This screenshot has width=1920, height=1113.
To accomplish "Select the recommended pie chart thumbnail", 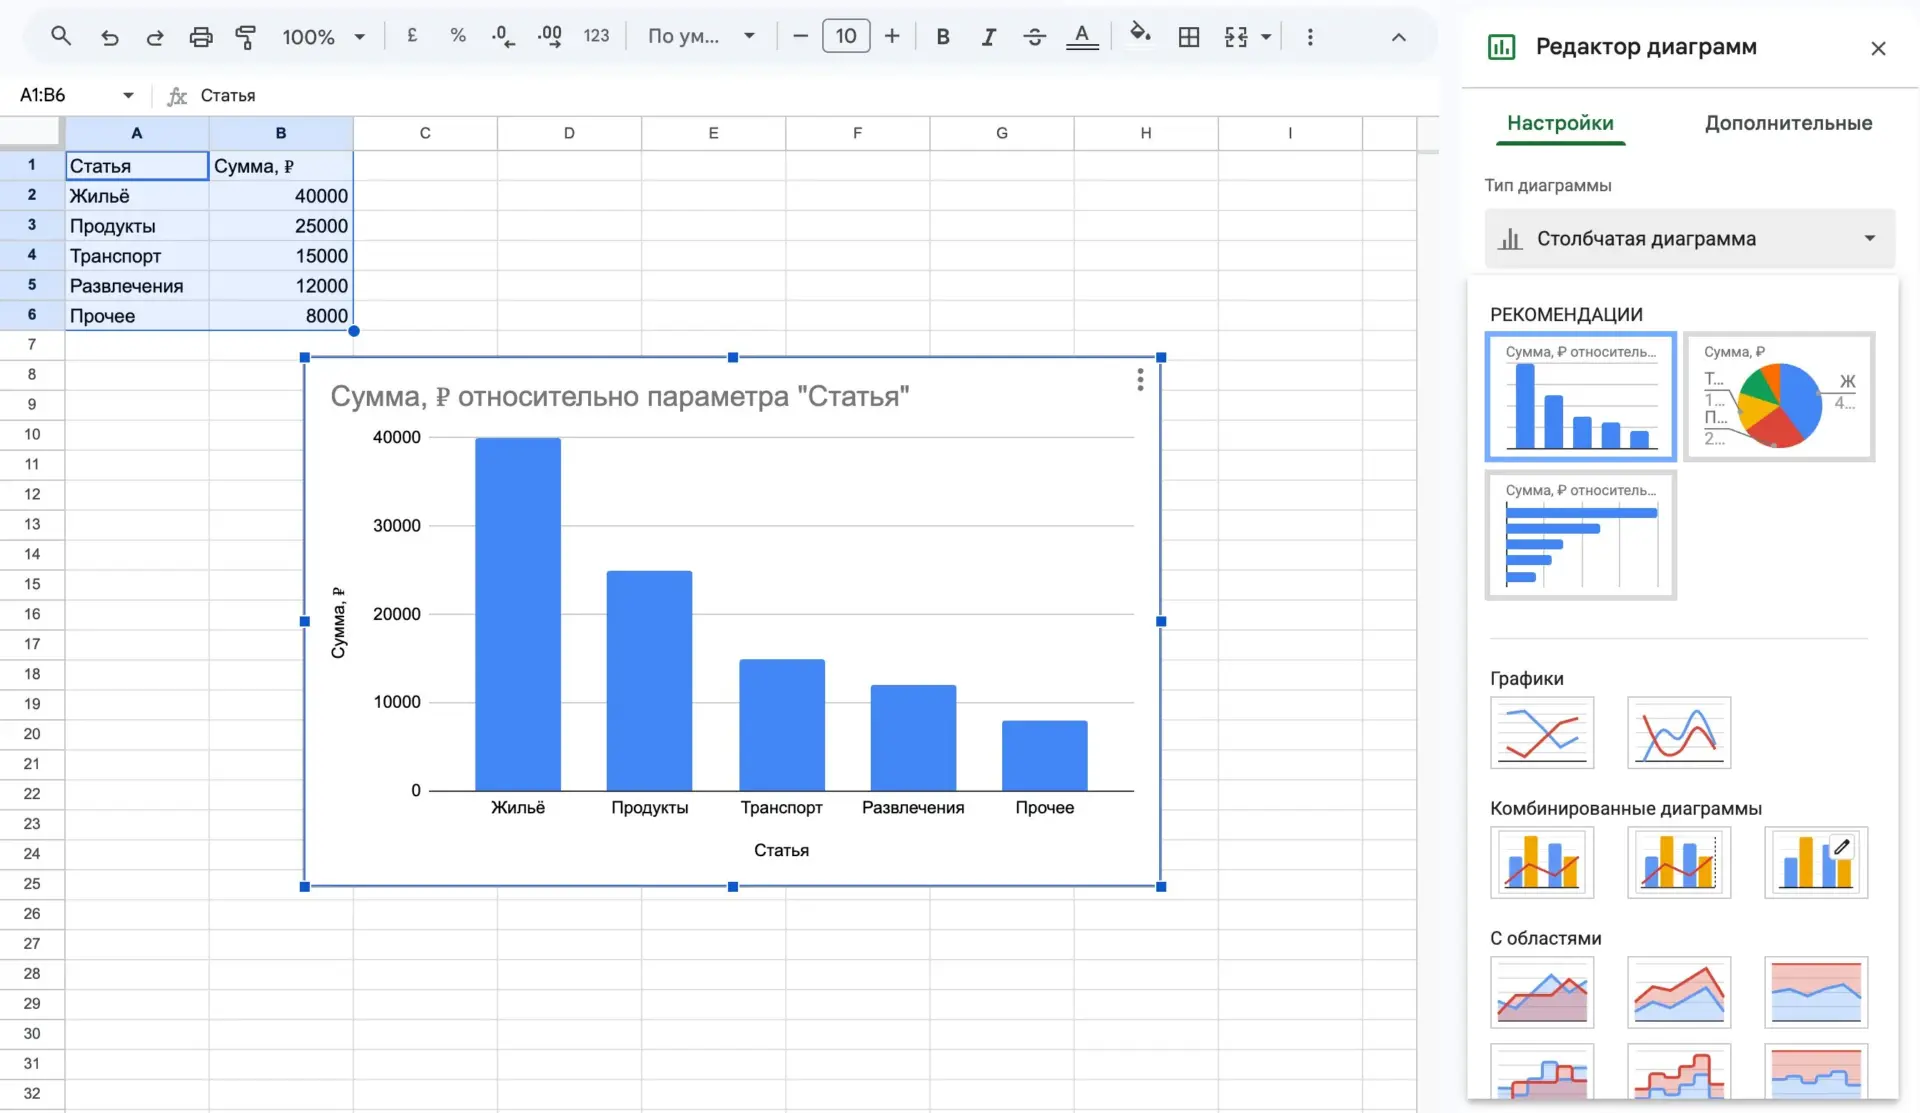I will [x=1779, y=397].
